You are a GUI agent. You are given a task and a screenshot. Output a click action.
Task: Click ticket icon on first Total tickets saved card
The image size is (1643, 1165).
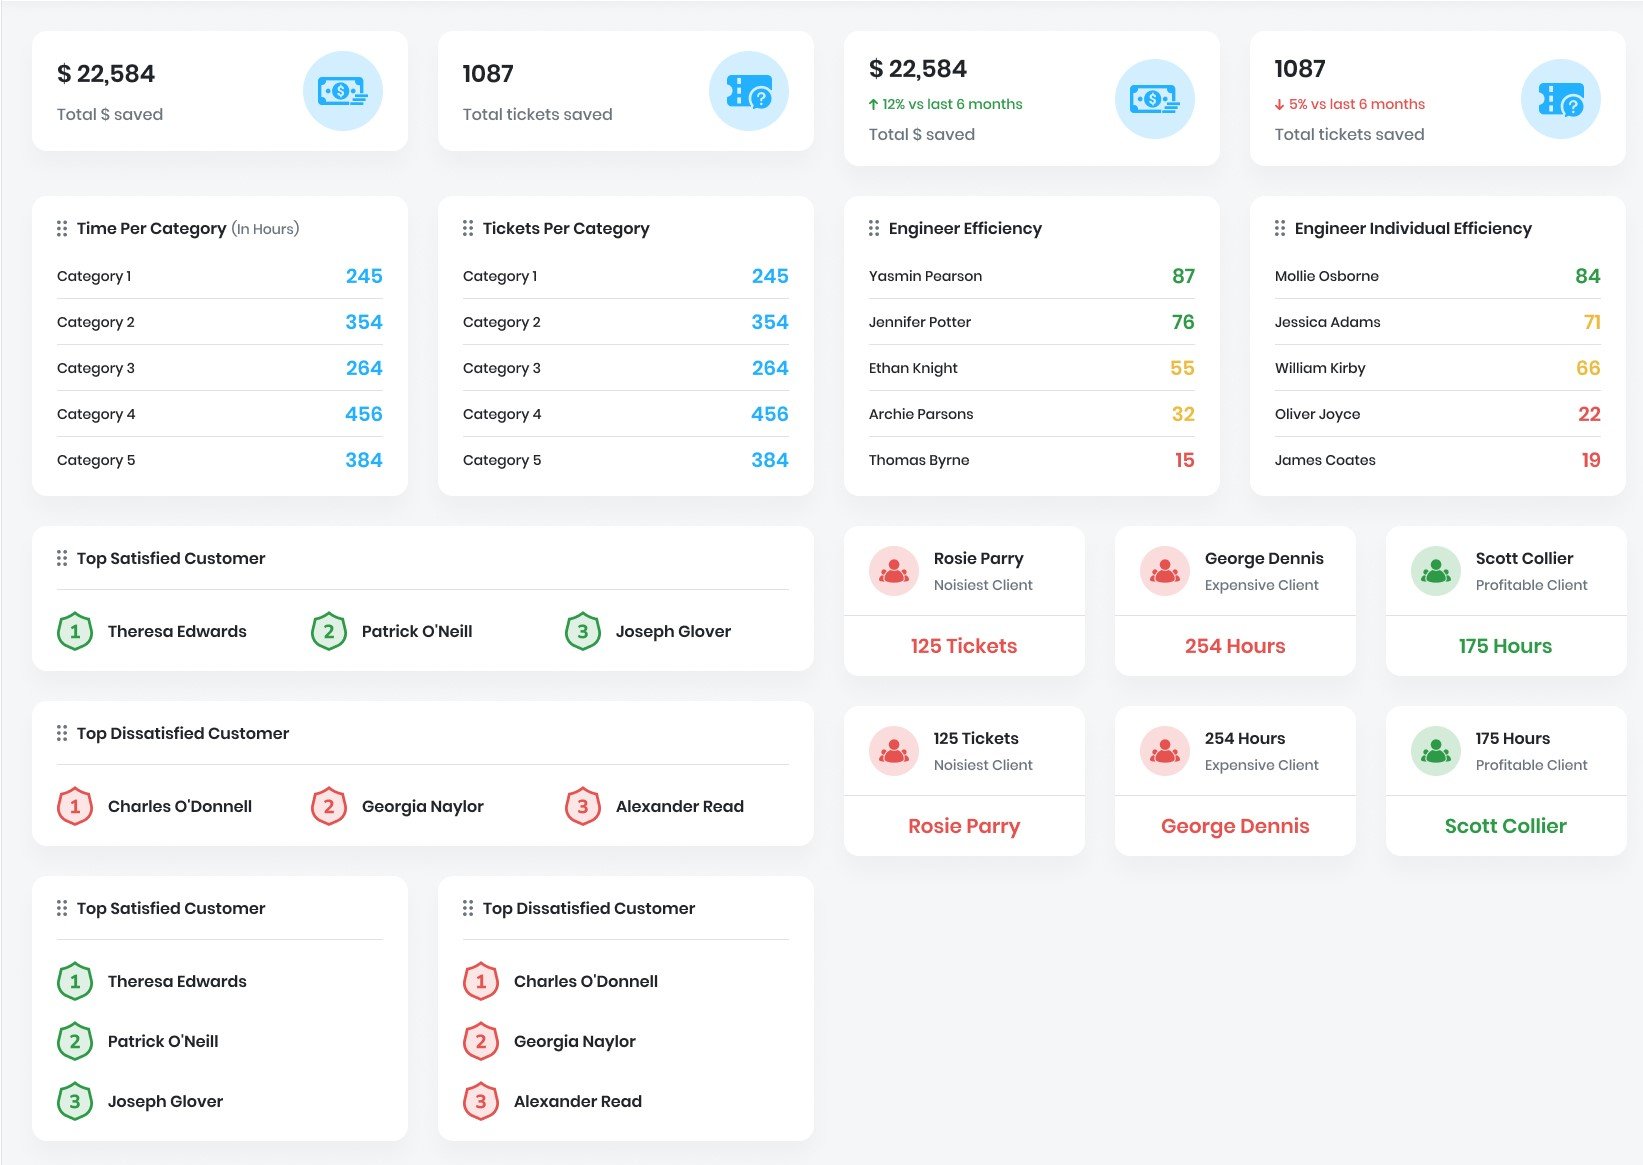[749, 91]
